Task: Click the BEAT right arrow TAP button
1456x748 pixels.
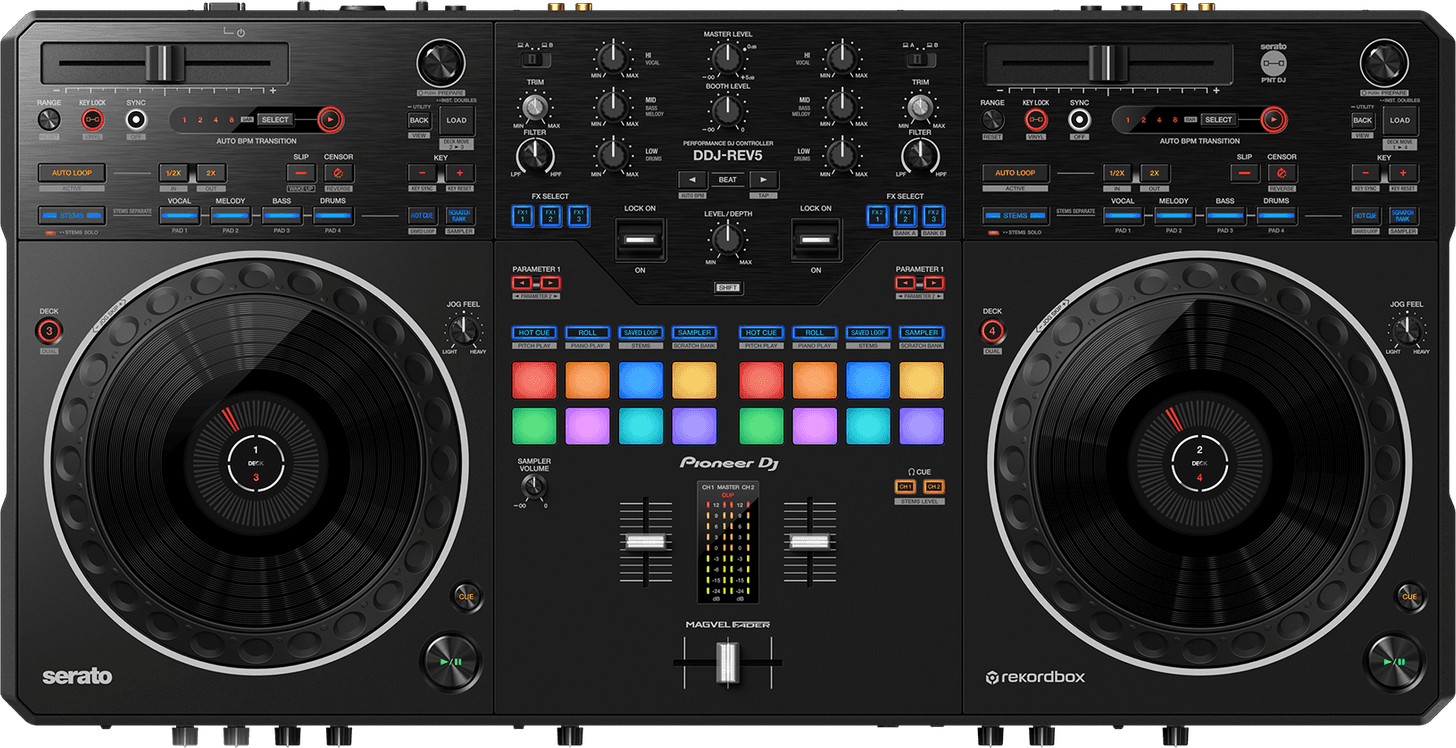Action: (x=763, y=180)
